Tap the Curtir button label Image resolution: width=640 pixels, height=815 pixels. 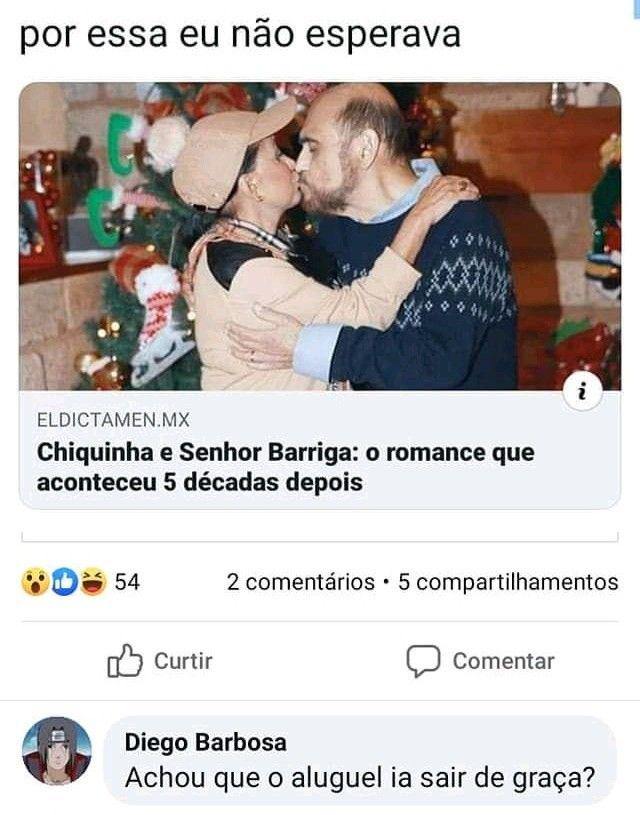tap(183, 661)
